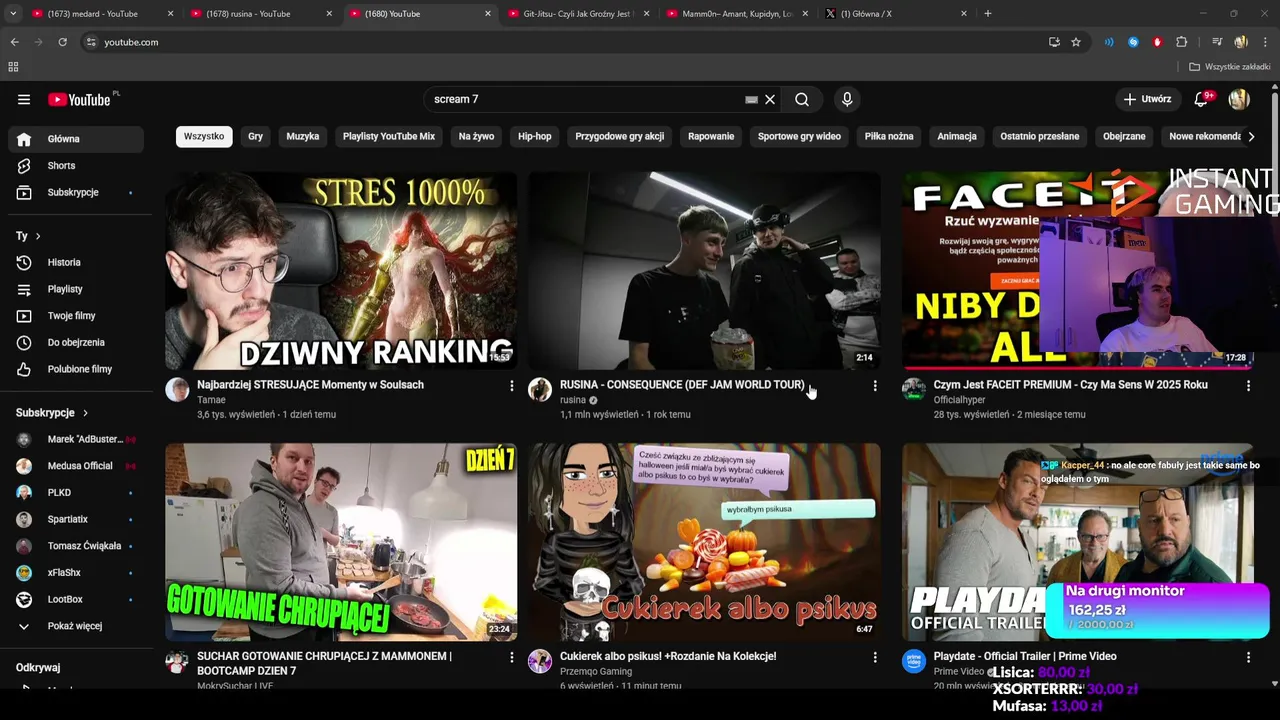Select the Sportowe gry wideo chip

tap(799, 136)
